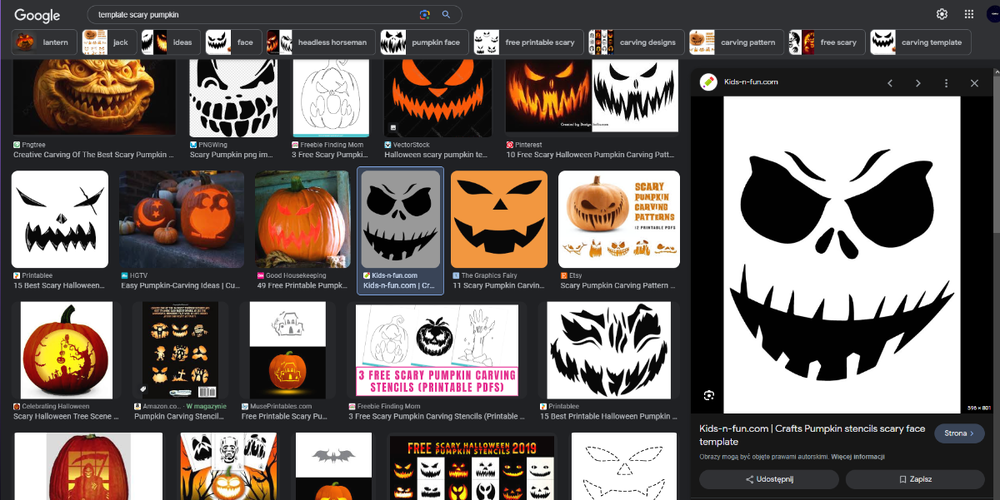Image resolution: width=1000 pixels, height=500 pixels.
Task: Open The Graphics Fairy orange pumpkin thumbnail
Action: coord(499,219)
